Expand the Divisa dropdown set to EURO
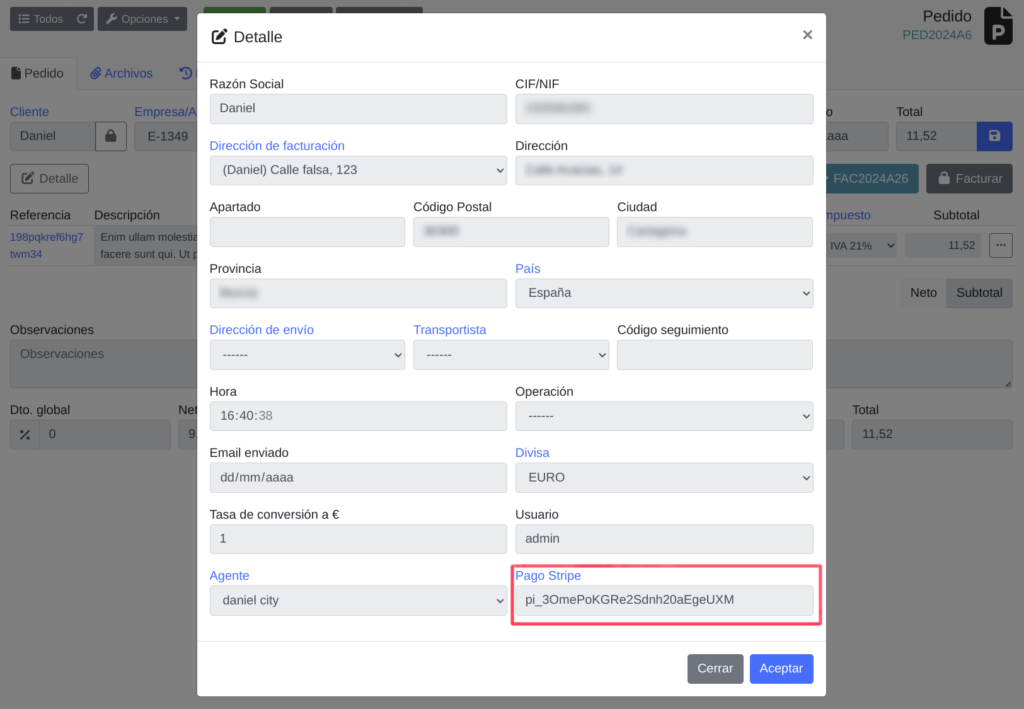Image resolution: width=1024 pixels, height=709 pixels. click(x=663, y=478)
